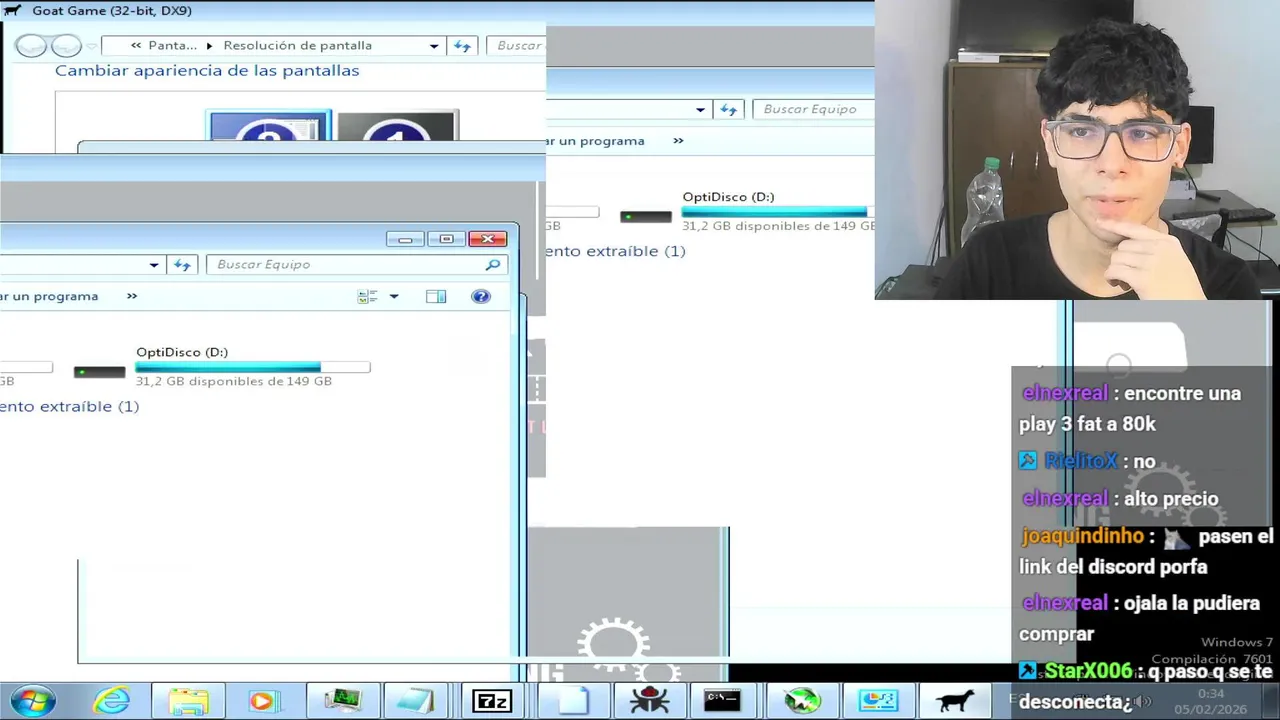
Task: Switch to the display settings taskbar icon
Action: 878,702
